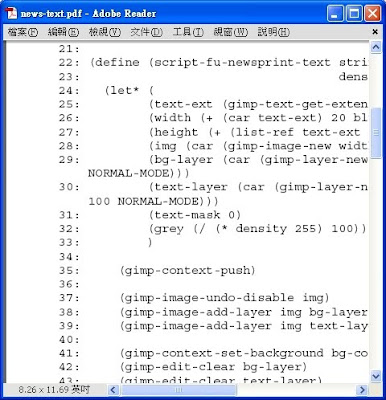This screenshot has height=400, width=386.
Task: Click the Adobe Reader PDF icon in title bar
Action: (x=11, y=14)
